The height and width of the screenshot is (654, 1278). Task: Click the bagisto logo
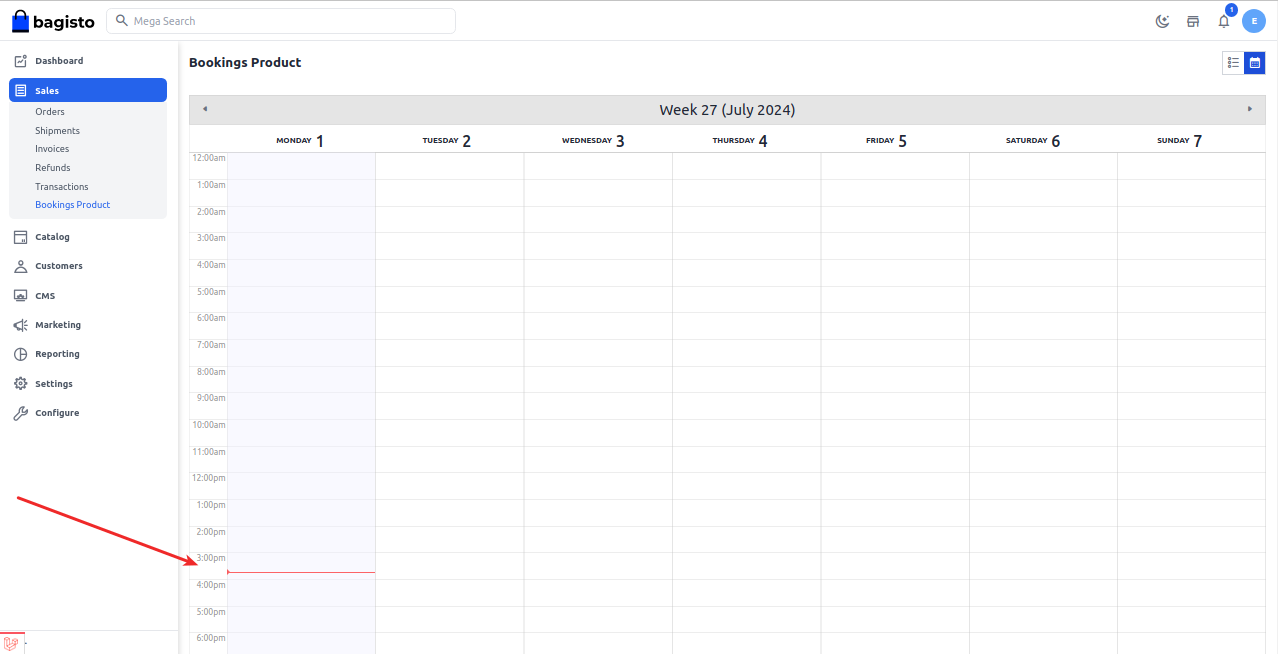click(x=53, y=21)
